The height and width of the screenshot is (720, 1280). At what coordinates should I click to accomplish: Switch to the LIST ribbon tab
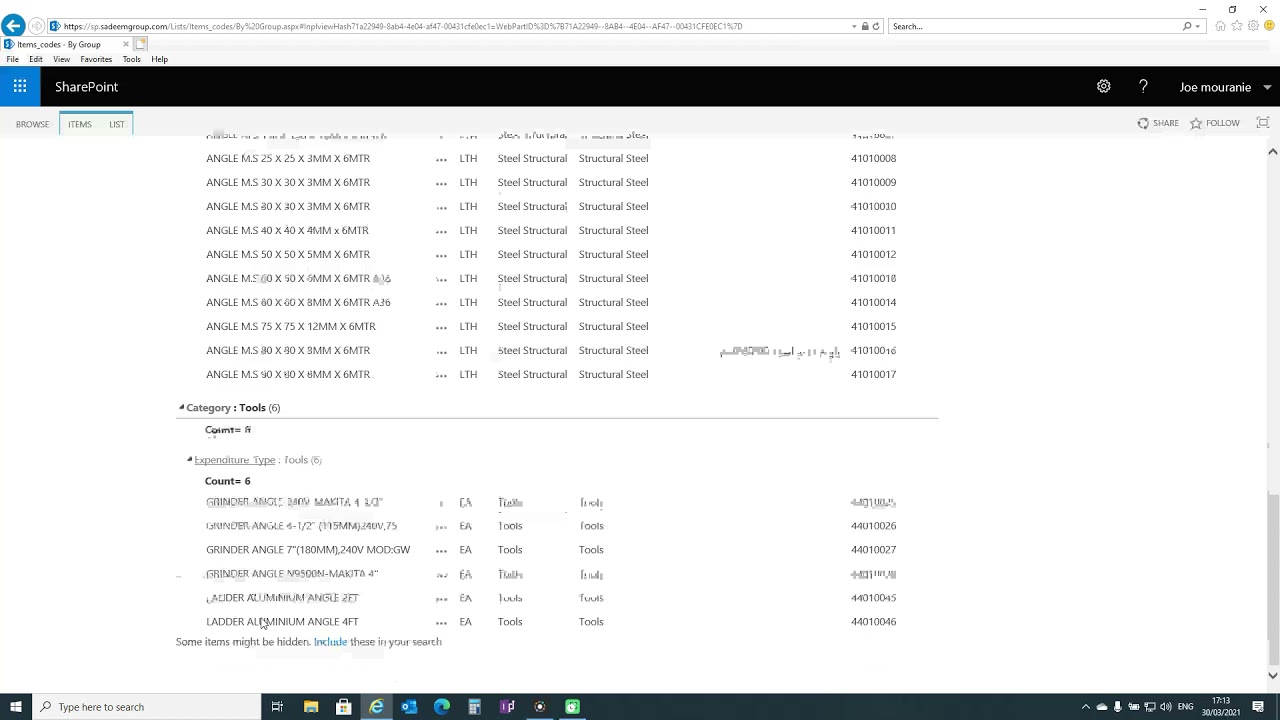[117, 124]
